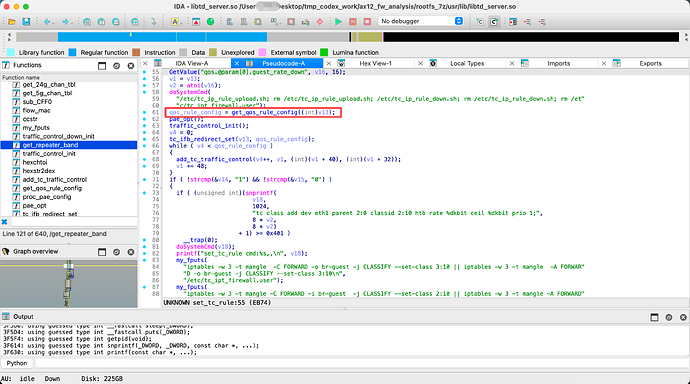Switch to the Pseudocode-A tab
Image resolution: width=690 pixels, height=384 pixels.
tap(283, 63)
